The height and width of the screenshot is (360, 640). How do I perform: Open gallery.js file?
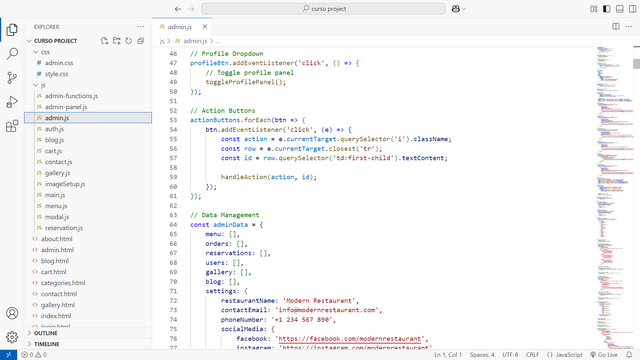[x=57, y=173]
